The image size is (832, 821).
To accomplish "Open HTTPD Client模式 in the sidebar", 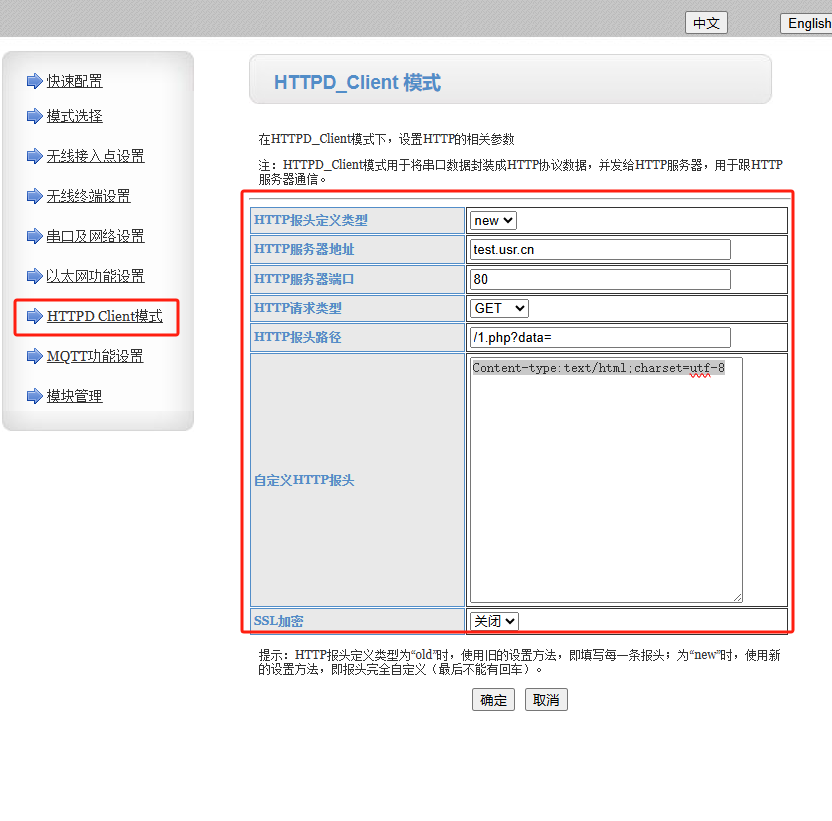I will [104, 316].
